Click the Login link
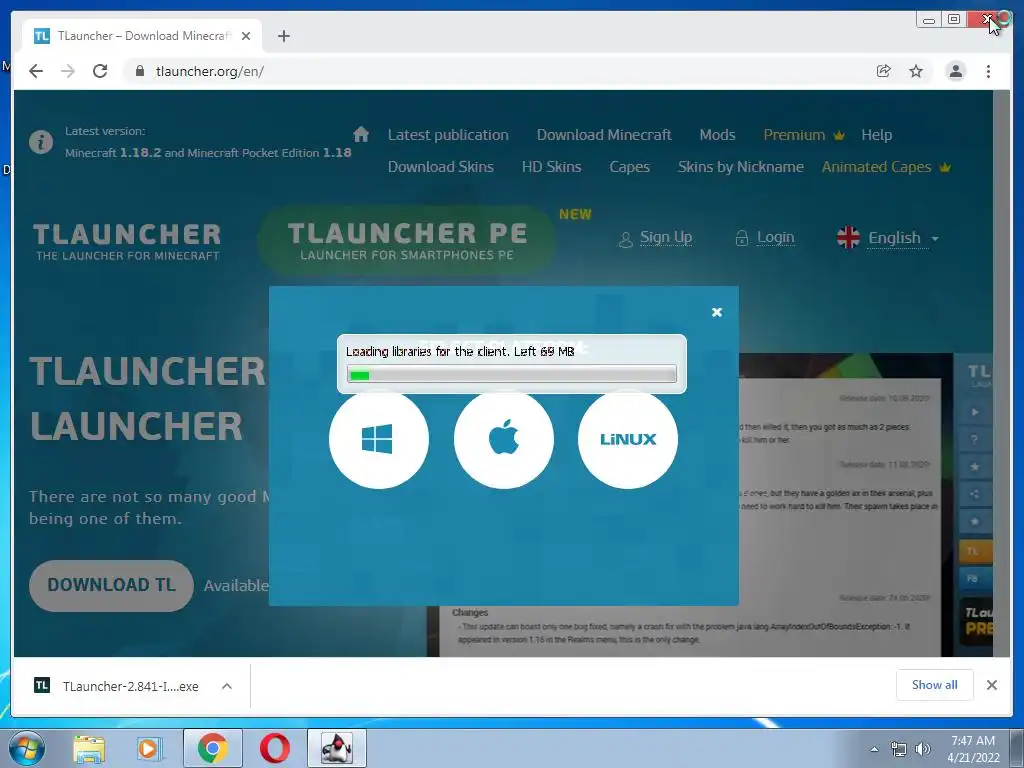This screenshot has height=768, width=1024. coord(765,238)
